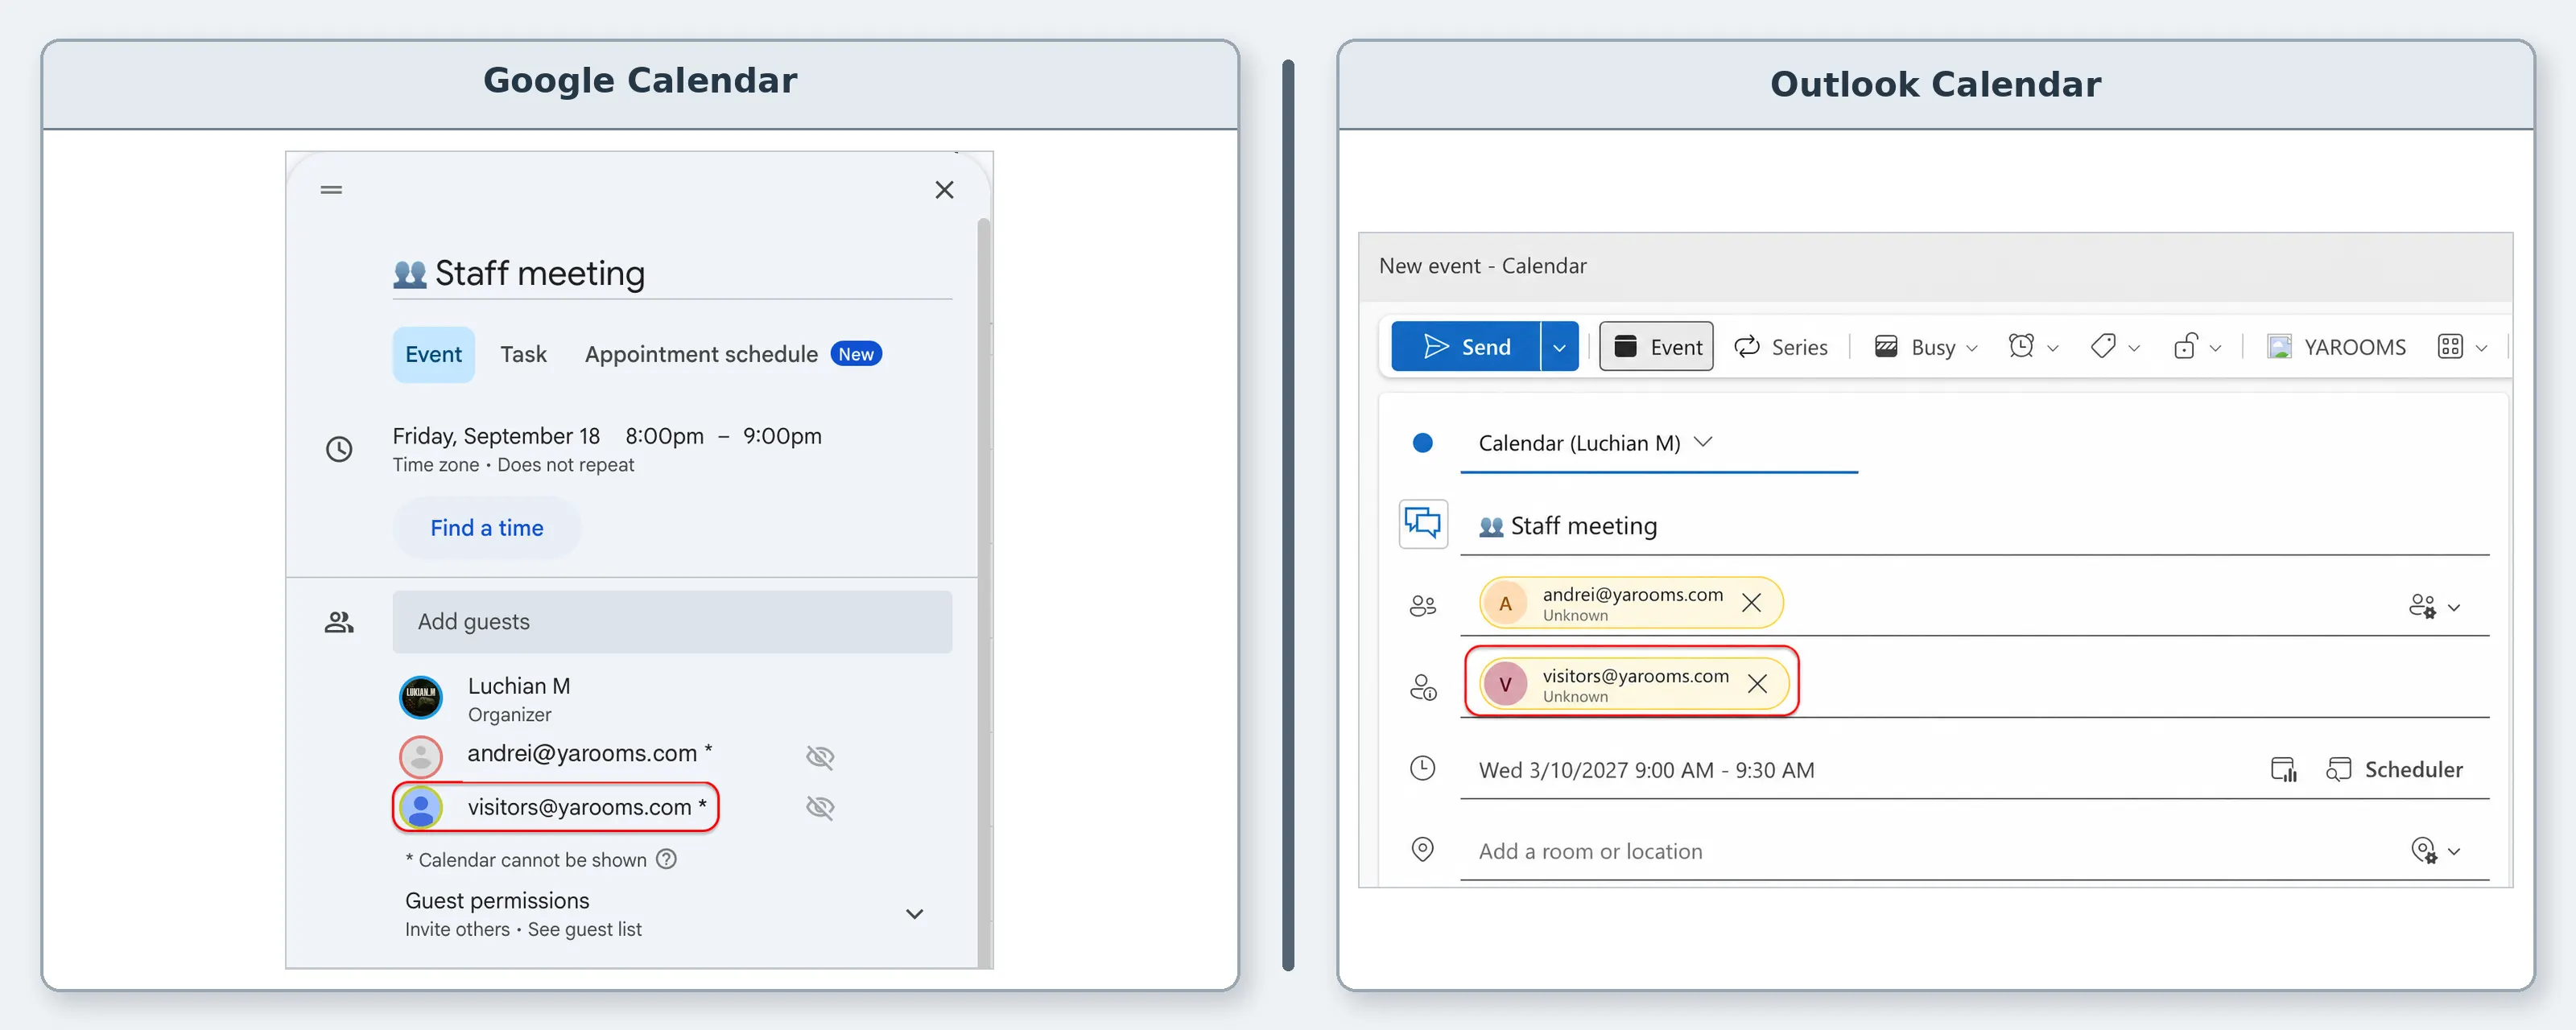The image size is (2576, 1030).
Task: Open the Busy status dropdown
Action: coord(1925,347)
